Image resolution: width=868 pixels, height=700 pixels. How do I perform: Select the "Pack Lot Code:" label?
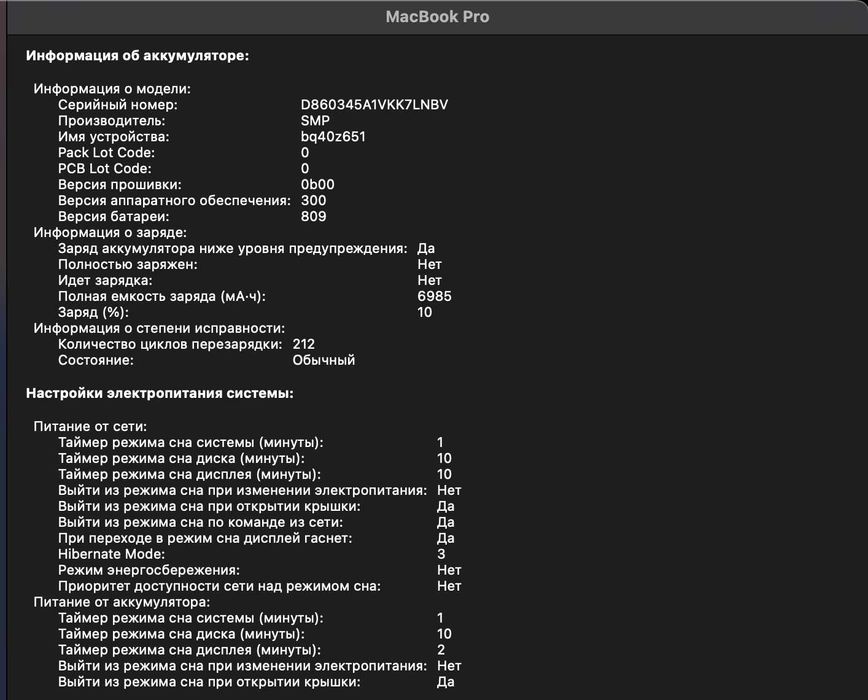click(x=106, y=153)
